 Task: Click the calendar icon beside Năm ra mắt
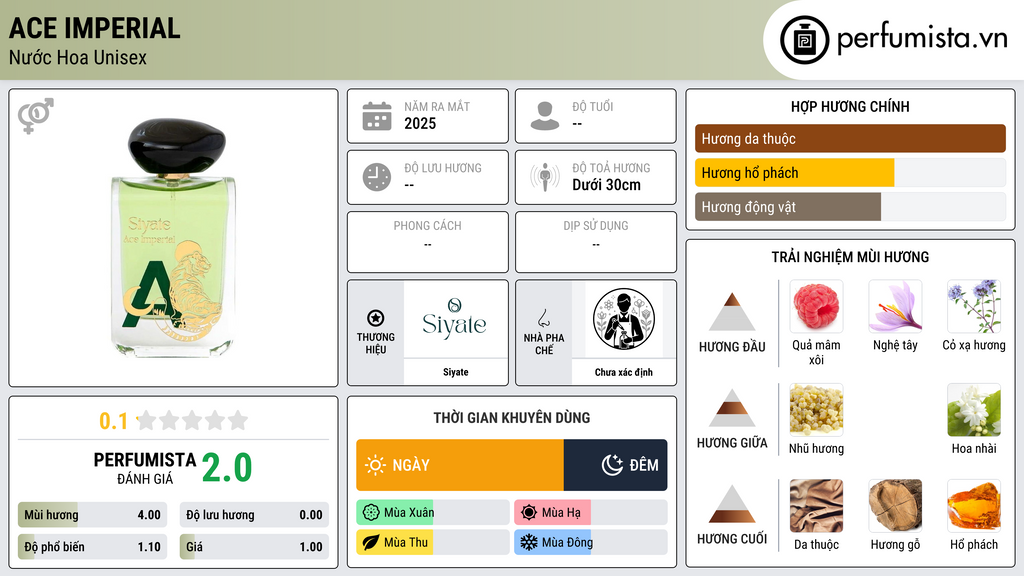point(377,116)
